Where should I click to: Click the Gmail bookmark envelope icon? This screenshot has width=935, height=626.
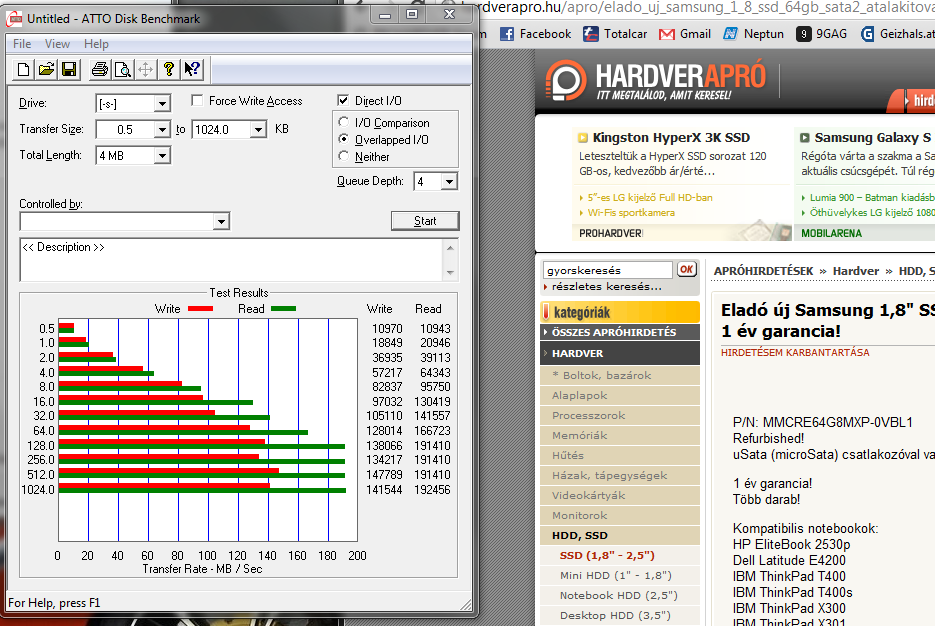click(667, 35)
